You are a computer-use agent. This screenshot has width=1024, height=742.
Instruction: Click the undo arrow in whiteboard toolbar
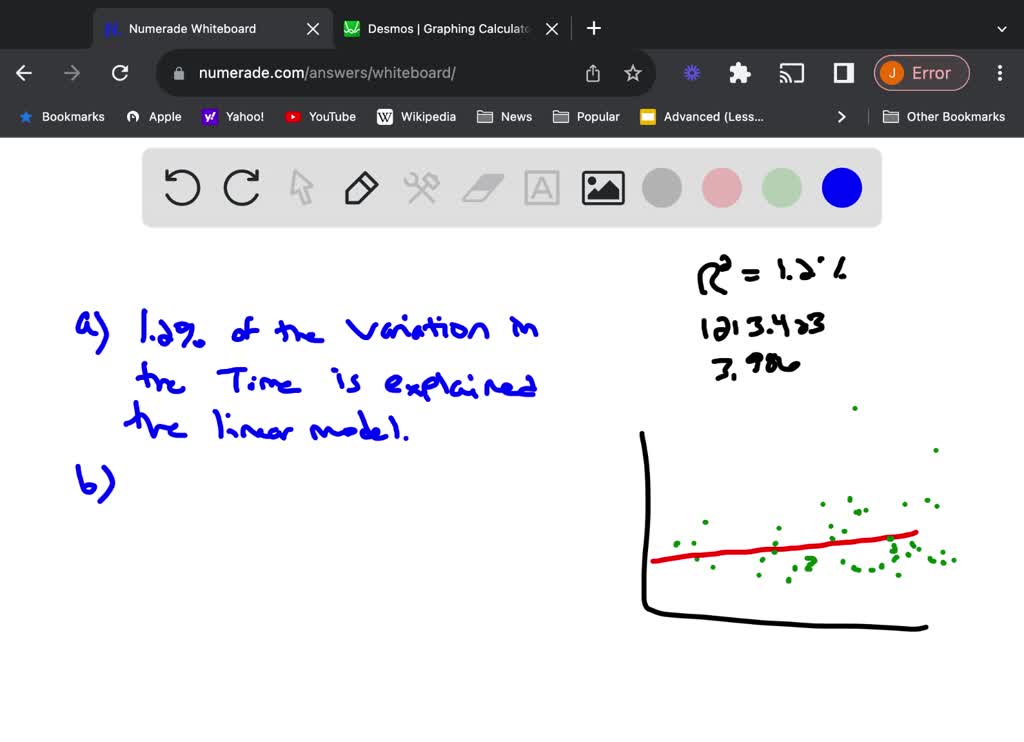pos(182,188)
